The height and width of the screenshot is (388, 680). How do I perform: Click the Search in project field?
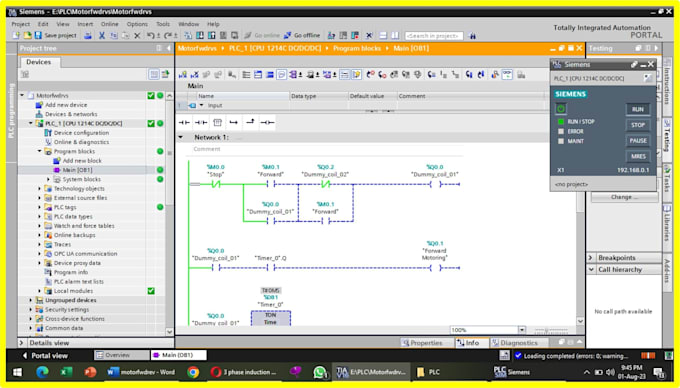tap(434, 36)
